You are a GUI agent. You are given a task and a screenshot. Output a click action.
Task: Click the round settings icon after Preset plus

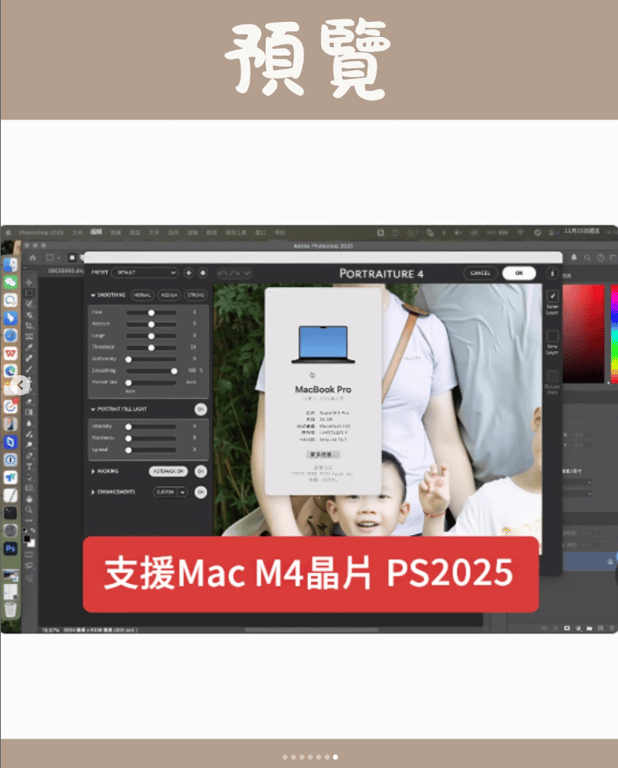[x=203, y=273]
